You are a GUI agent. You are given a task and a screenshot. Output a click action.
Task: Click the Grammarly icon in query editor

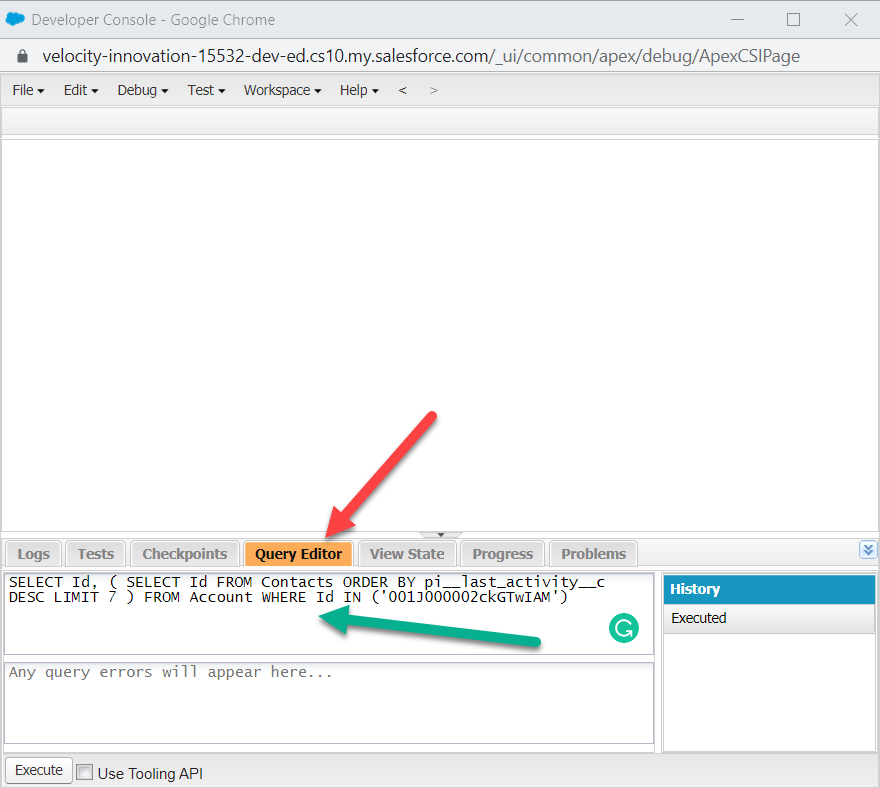point(624,628)
